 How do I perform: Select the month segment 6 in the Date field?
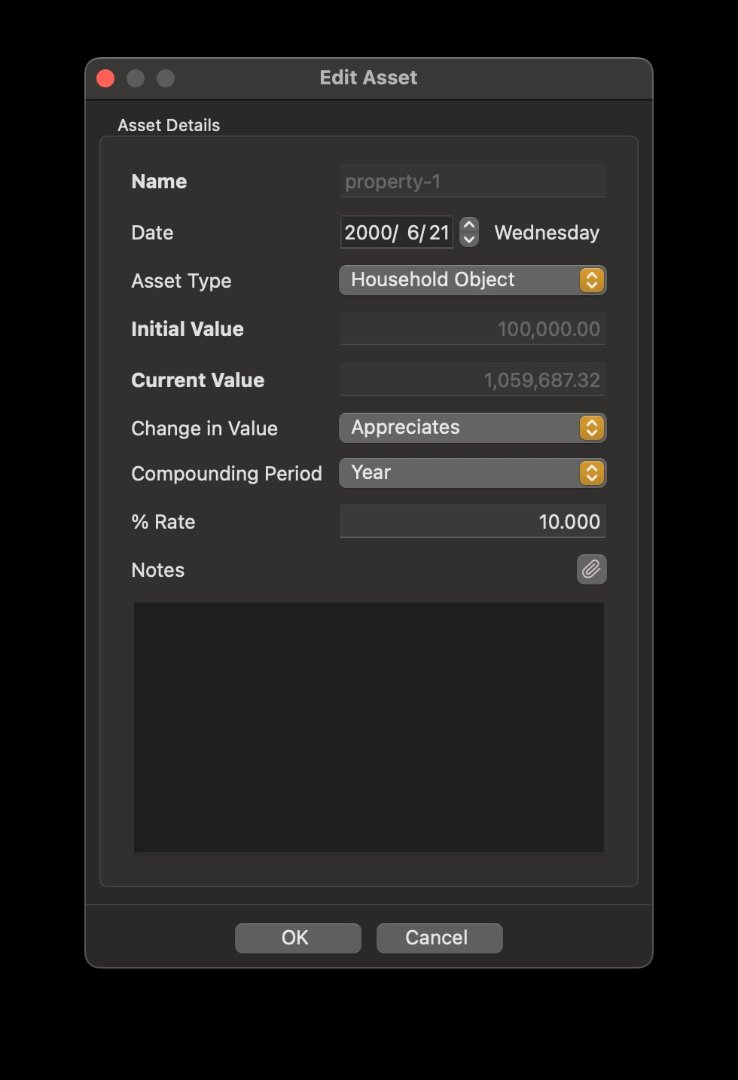coord(414,233)
